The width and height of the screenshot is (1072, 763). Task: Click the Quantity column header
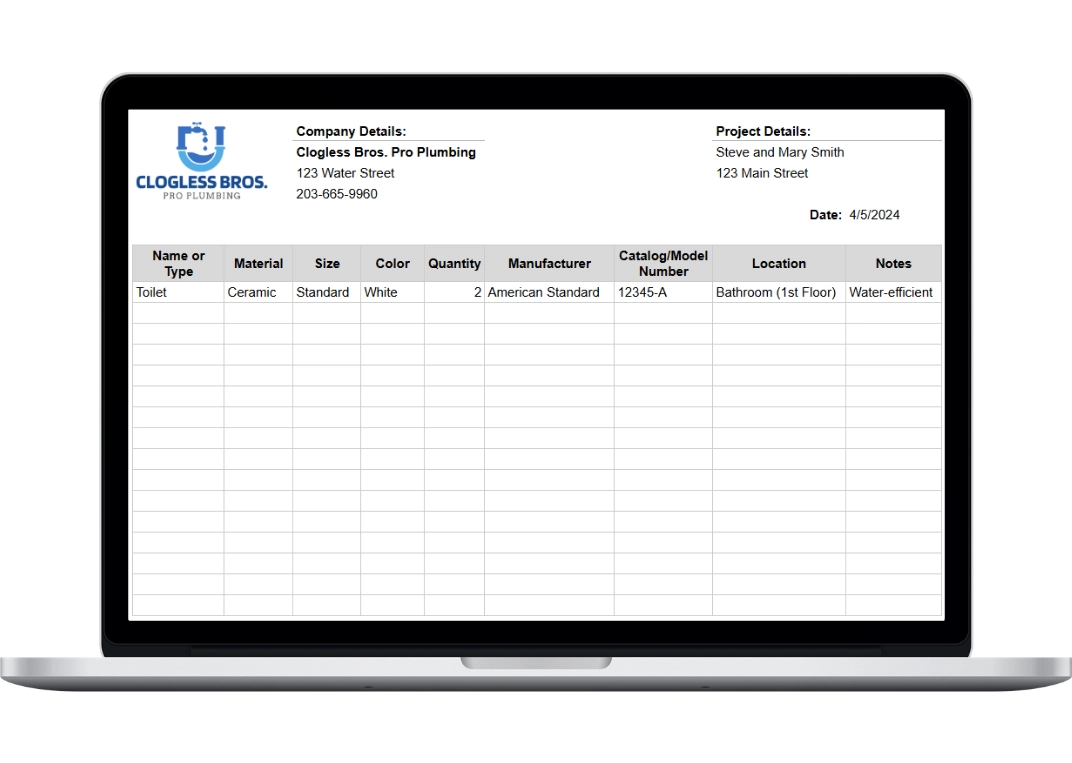pyautogui.click(x=454, y=264)
